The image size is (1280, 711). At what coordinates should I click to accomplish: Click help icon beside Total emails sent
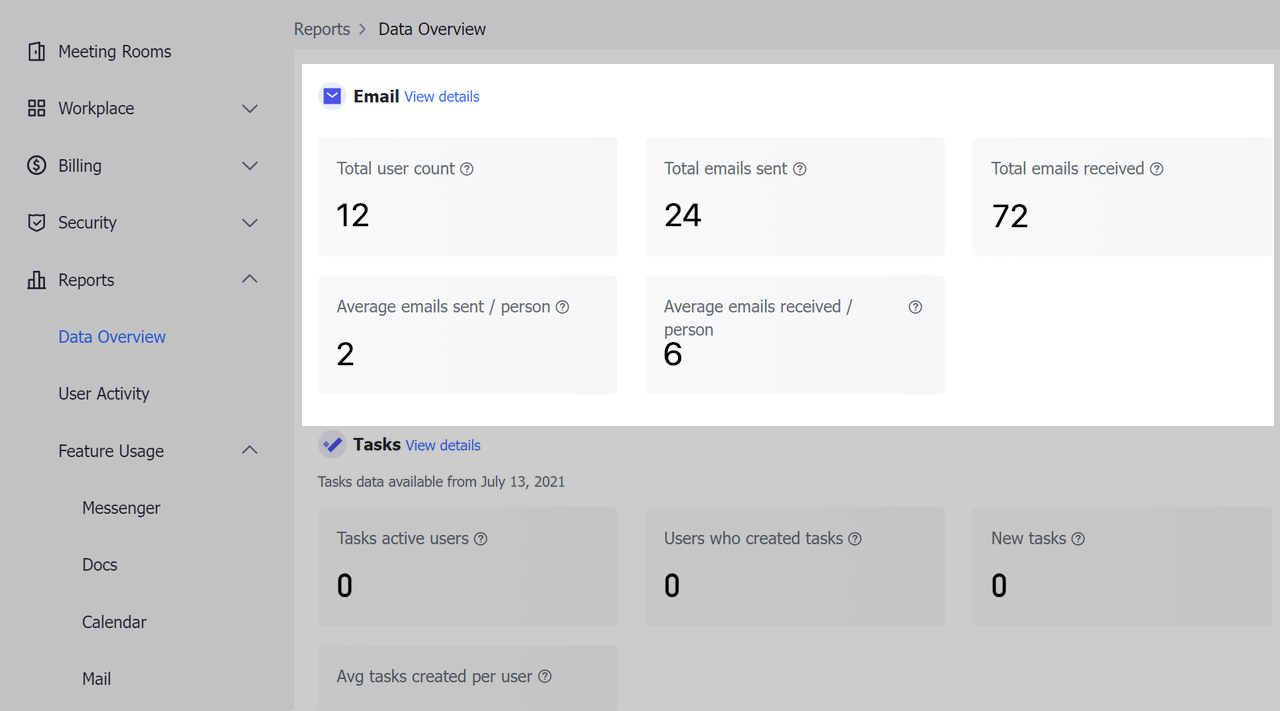coord(799,169)
